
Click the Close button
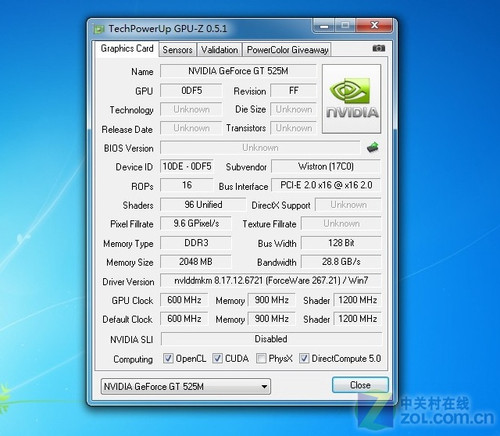click(360, 385)
